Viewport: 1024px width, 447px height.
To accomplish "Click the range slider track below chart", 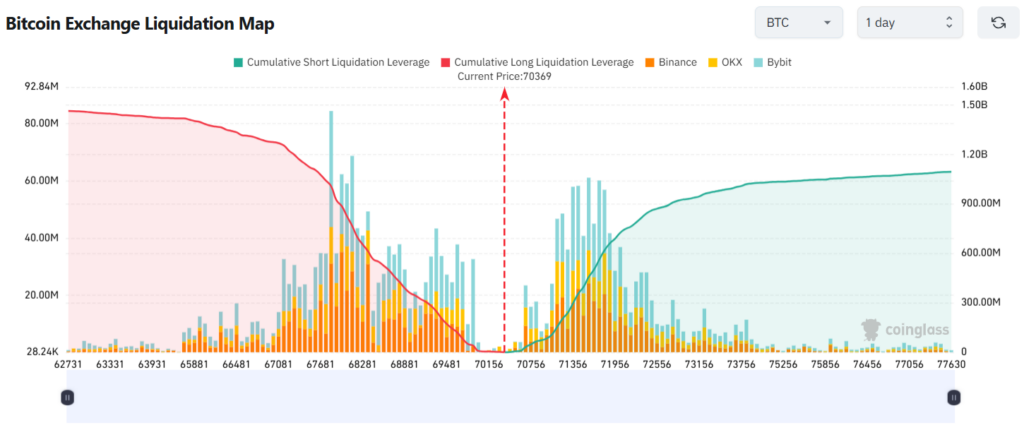I will 510,397.
